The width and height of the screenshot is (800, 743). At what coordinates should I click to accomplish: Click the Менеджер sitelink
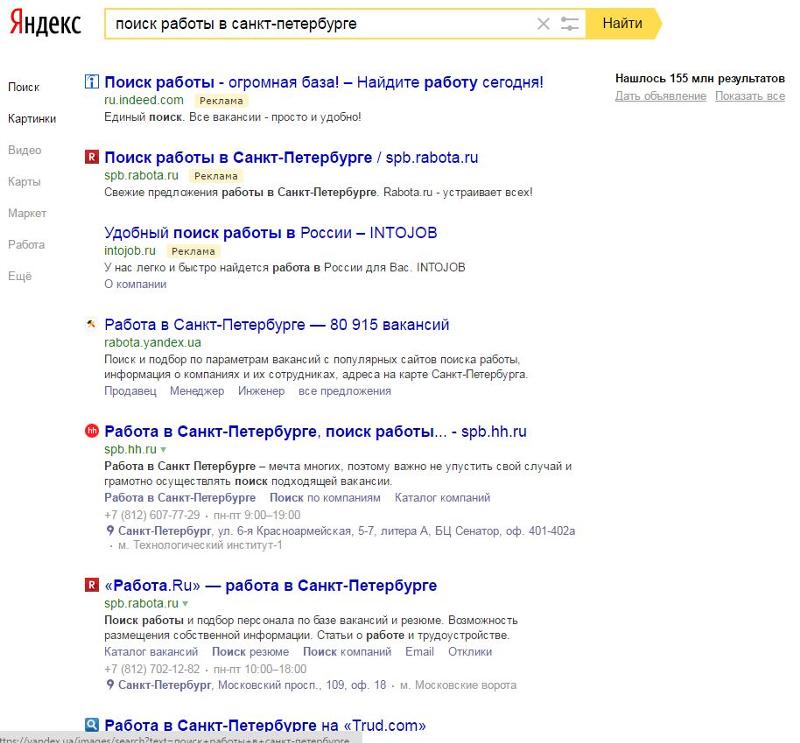pos(197,391)
